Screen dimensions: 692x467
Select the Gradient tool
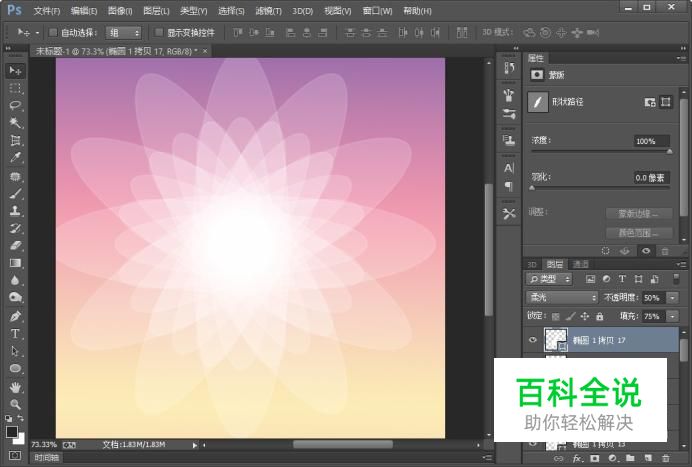pyautogui.click(x=15, y=263)
